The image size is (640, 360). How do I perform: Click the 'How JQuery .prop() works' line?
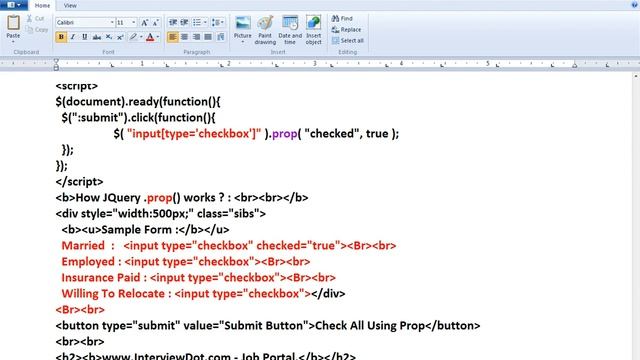(x=182, y=198)
